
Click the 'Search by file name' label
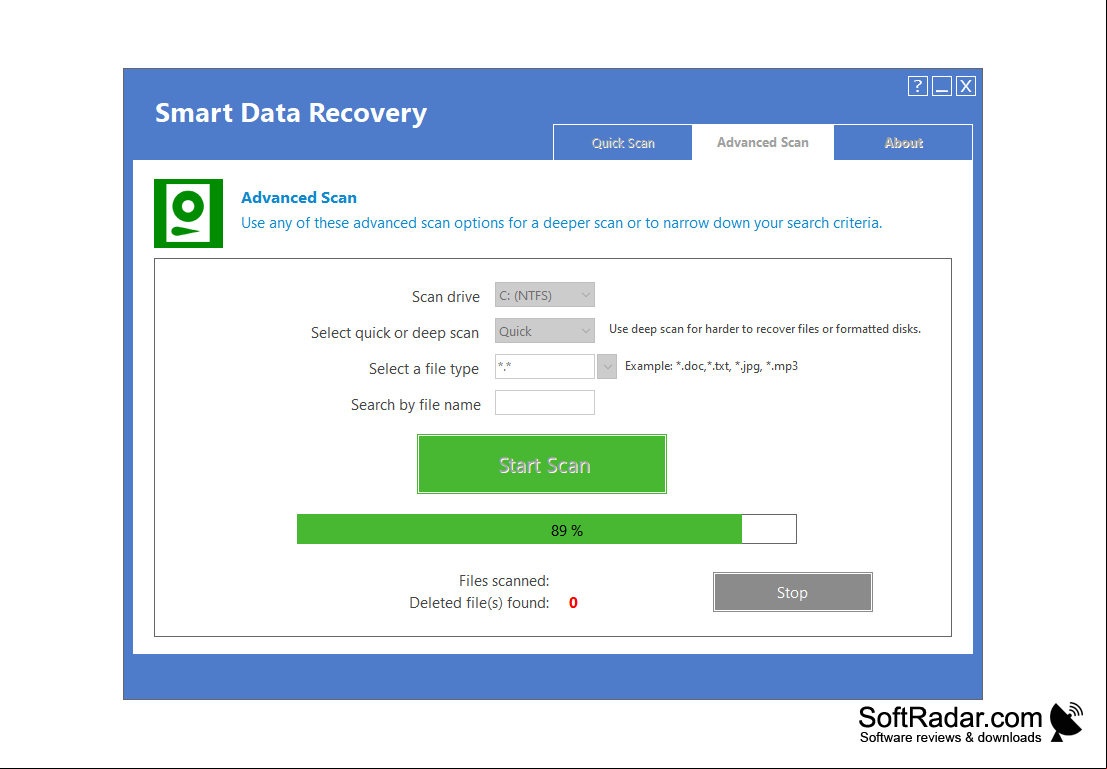pyautogui.click(x=416, y=405)
